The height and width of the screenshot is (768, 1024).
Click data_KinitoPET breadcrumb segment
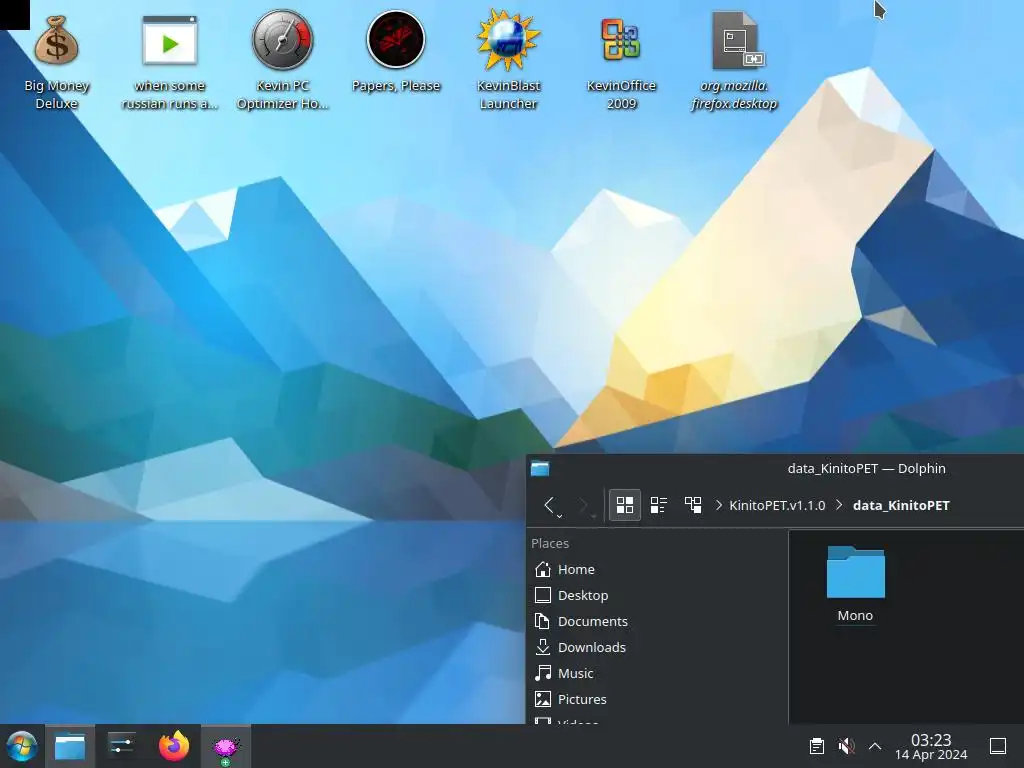[901, 505]
